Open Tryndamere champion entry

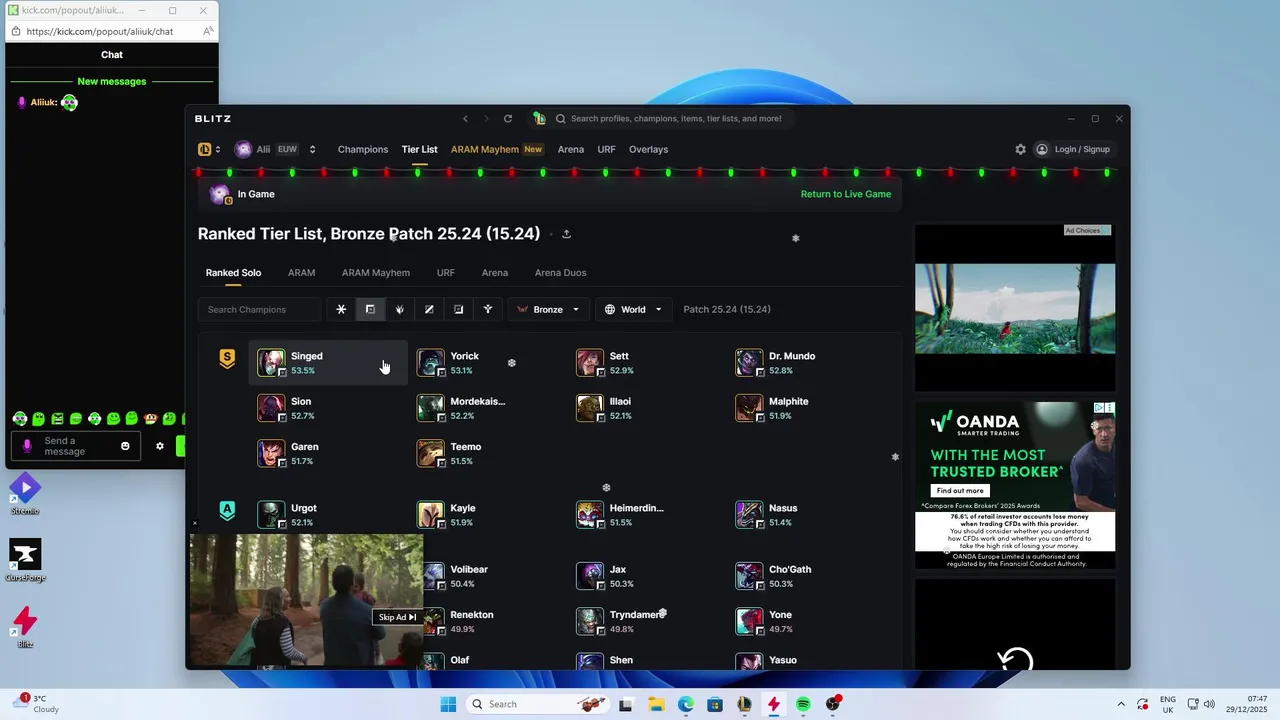pos(646,621)
